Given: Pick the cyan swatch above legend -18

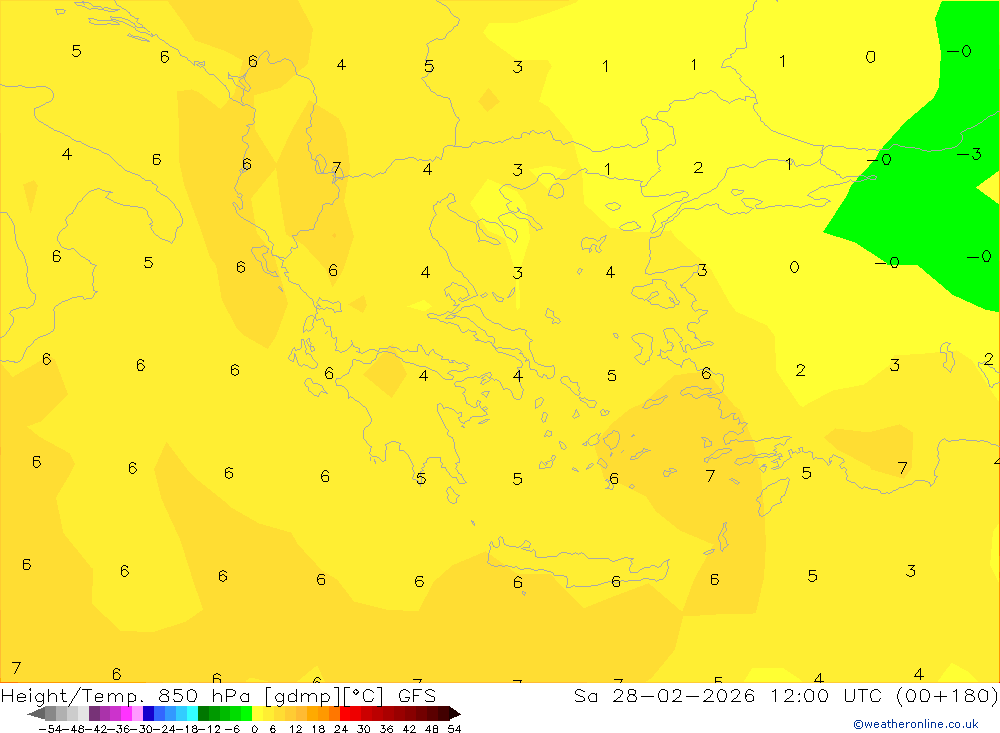Looking at the screenshot, I should (x=192, y=713).
